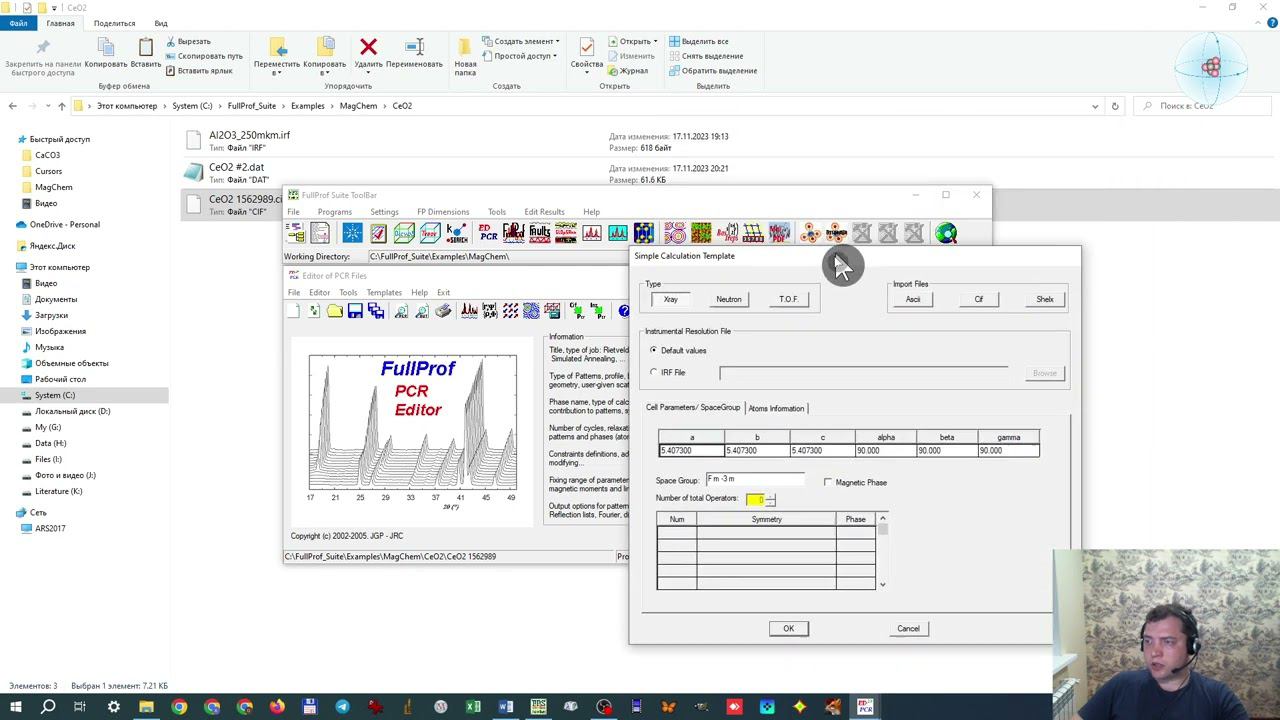Click Open folder icon in PCR Editor toolbar

pos(335,311)
